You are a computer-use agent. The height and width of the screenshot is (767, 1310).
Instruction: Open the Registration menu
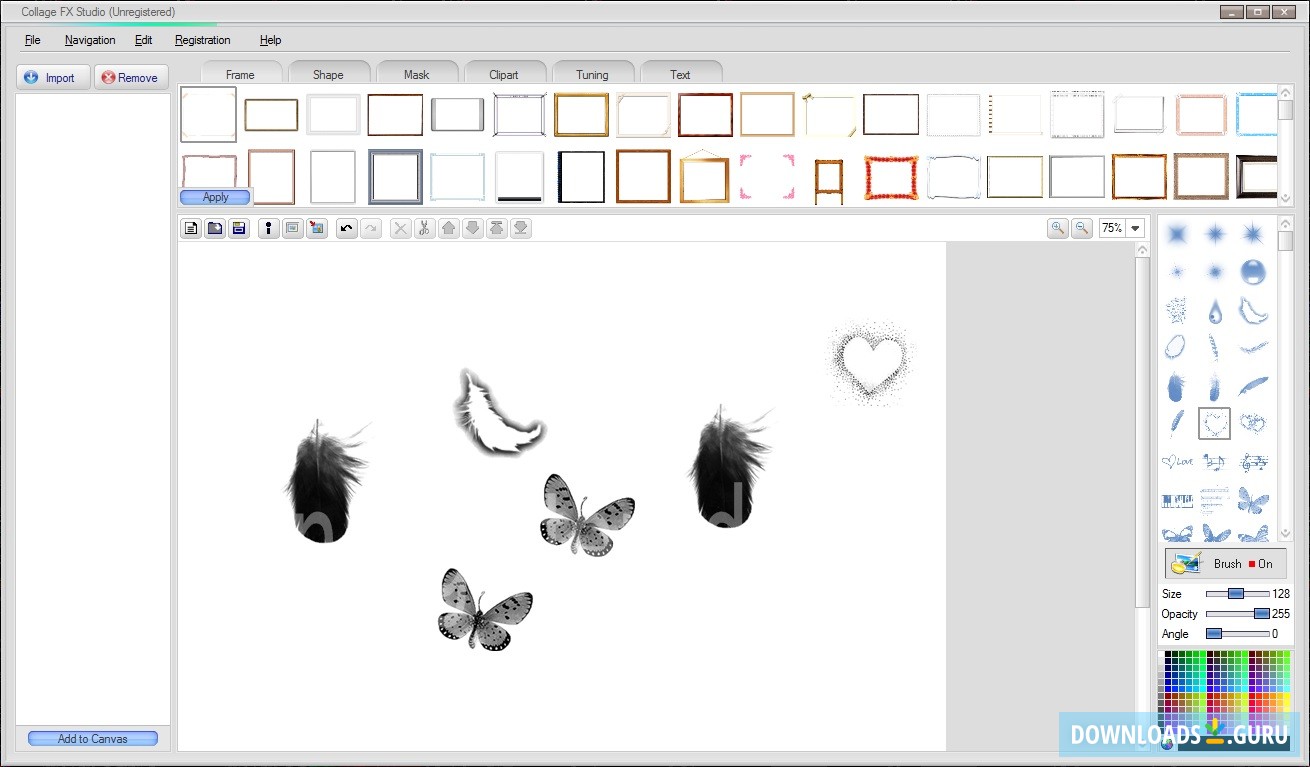202,40
